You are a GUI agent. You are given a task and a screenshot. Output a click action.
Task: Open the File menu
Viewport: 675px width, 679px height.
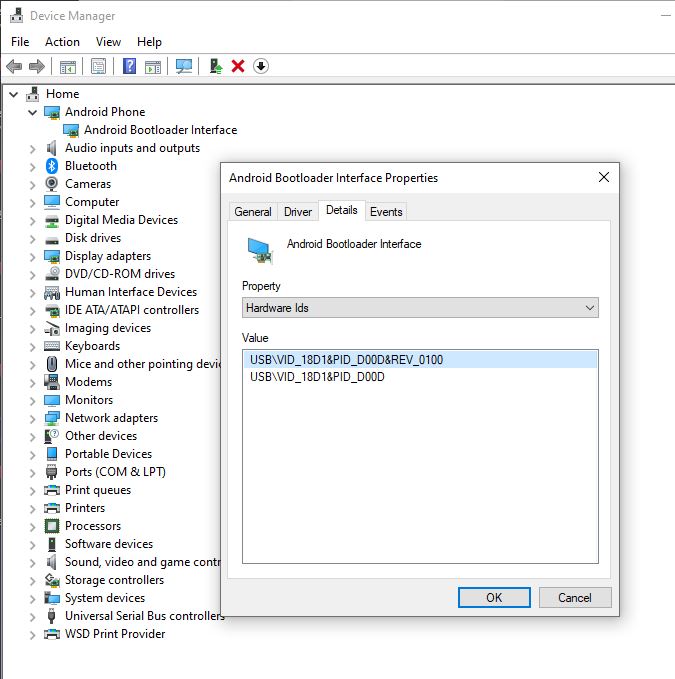[x=20, y=42]
